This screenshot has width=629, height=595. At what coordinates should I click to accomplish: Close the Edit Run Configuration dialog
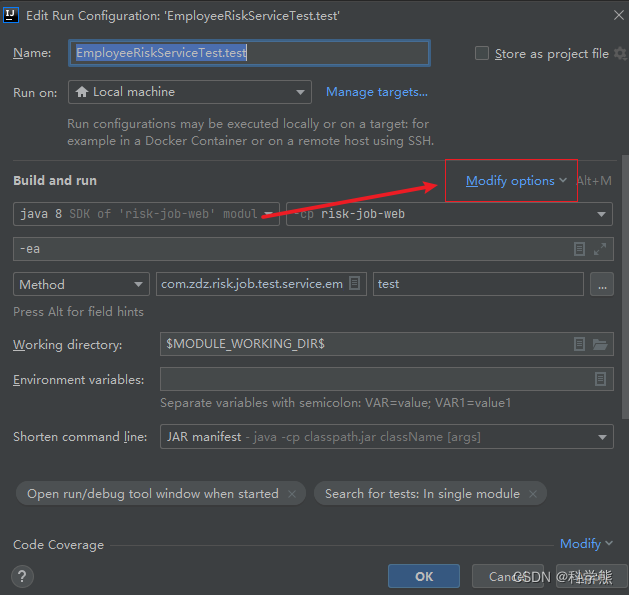point(619,15)
